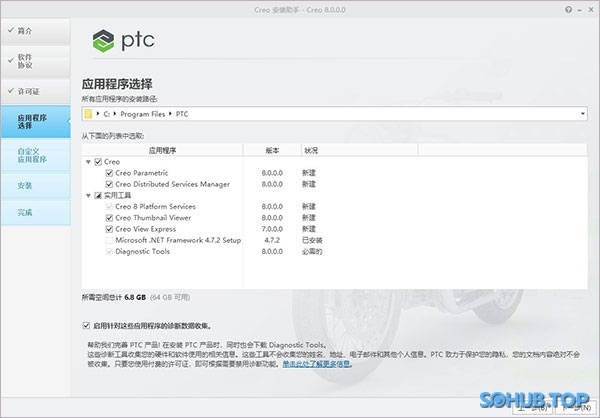Click the arrow before C: in path
This screenshot has width=600, height=418.
[x=98, y=114]
